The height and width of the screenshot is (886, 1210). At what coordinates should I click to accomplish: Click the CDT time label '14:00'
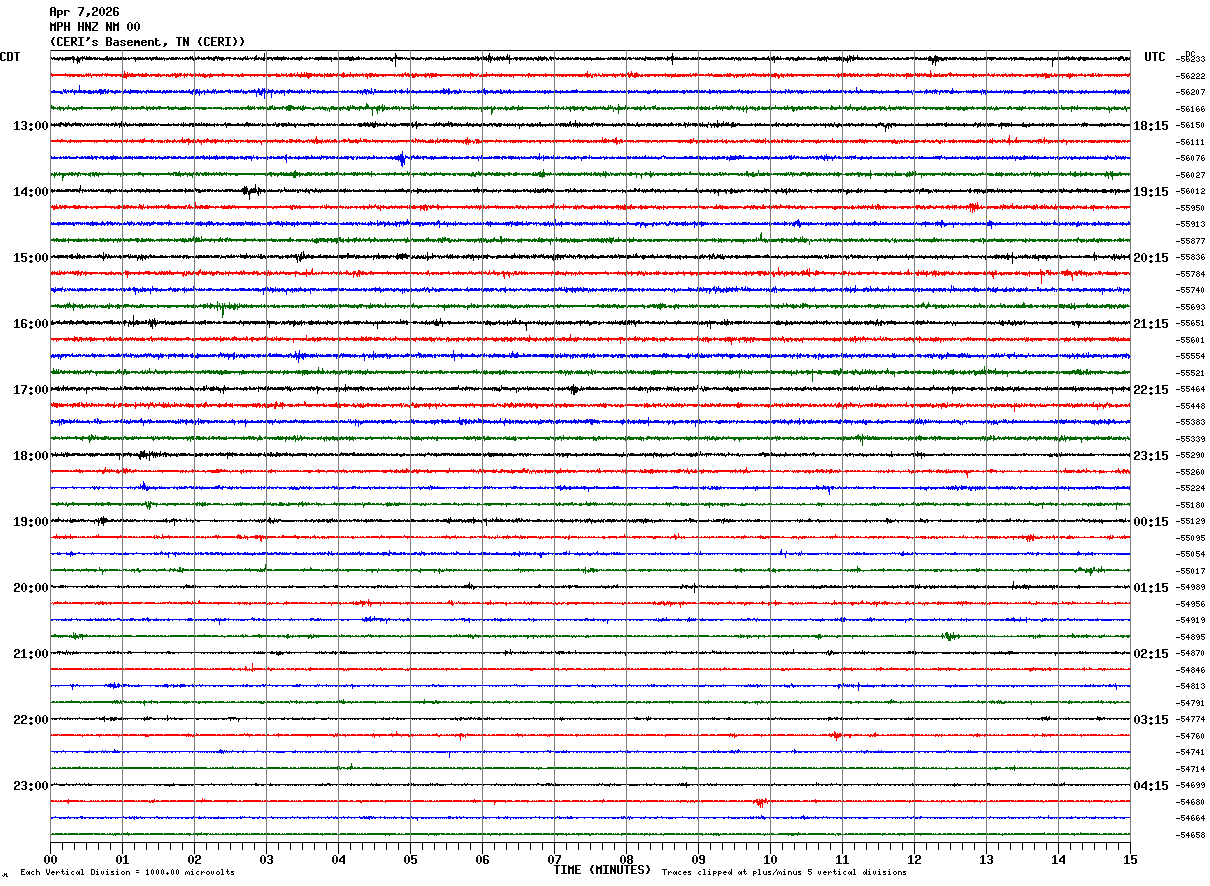31,192
